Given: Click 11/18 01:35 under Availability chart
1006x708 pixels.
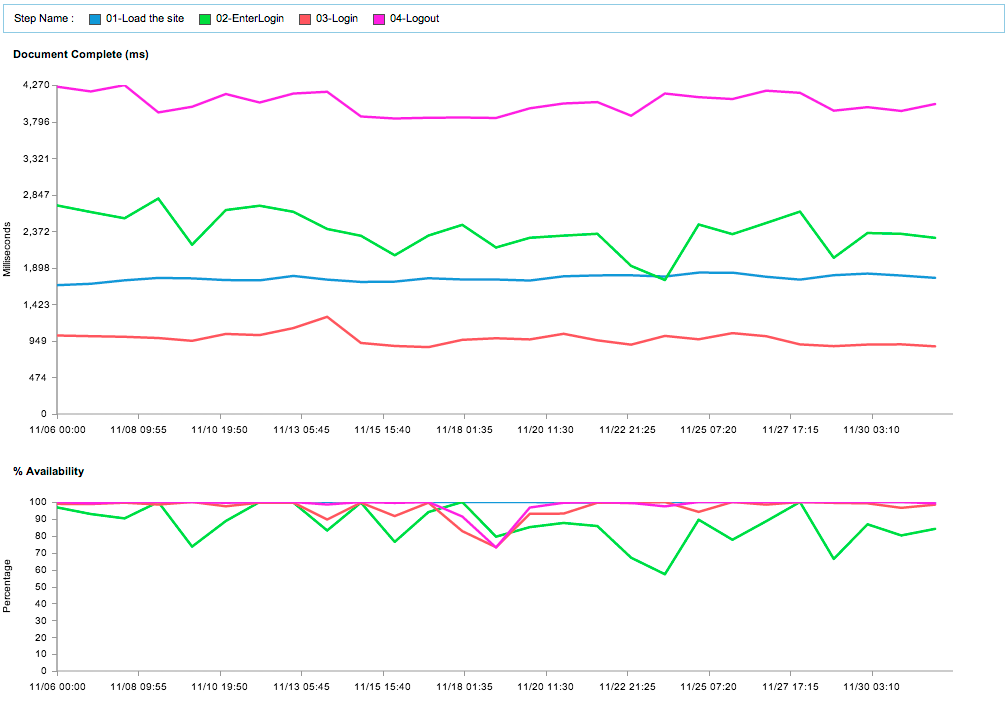Looking at the screenshot, I should click(465, 687).
